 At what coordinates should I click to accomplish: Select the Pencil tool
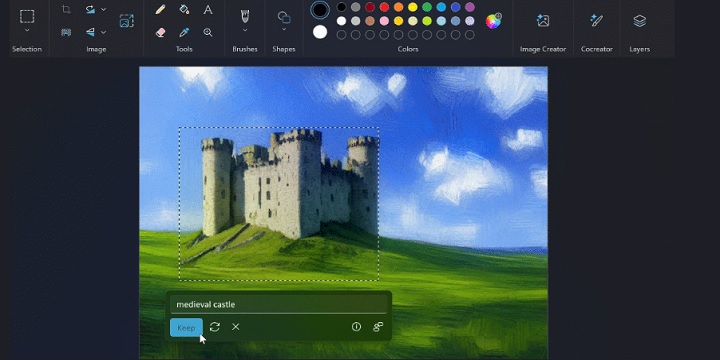coord(160,9)
